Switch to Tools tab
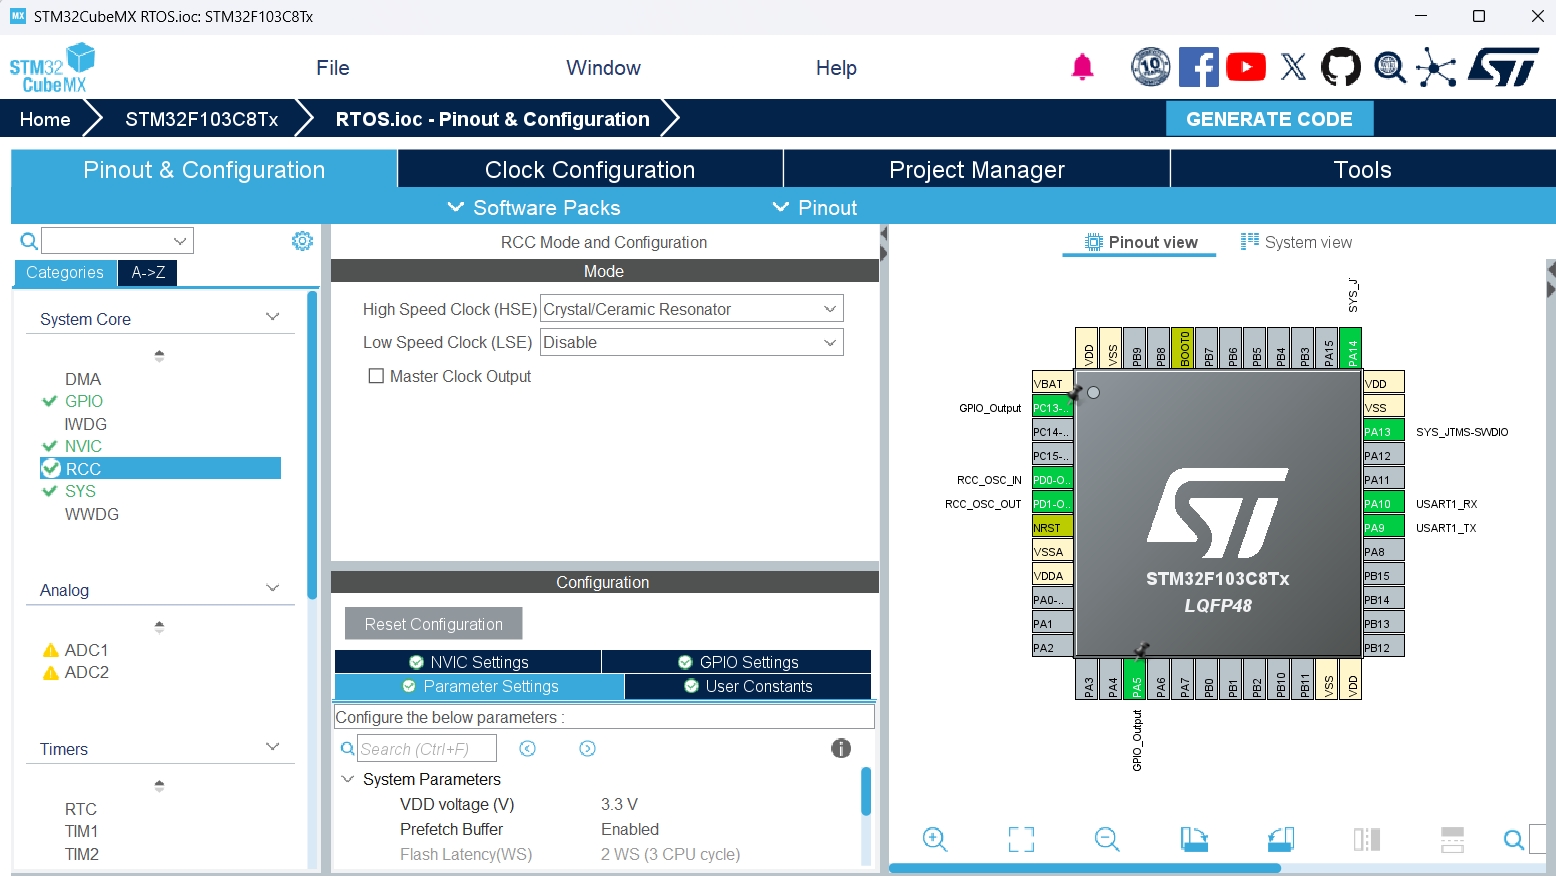 click(1362, 169)
